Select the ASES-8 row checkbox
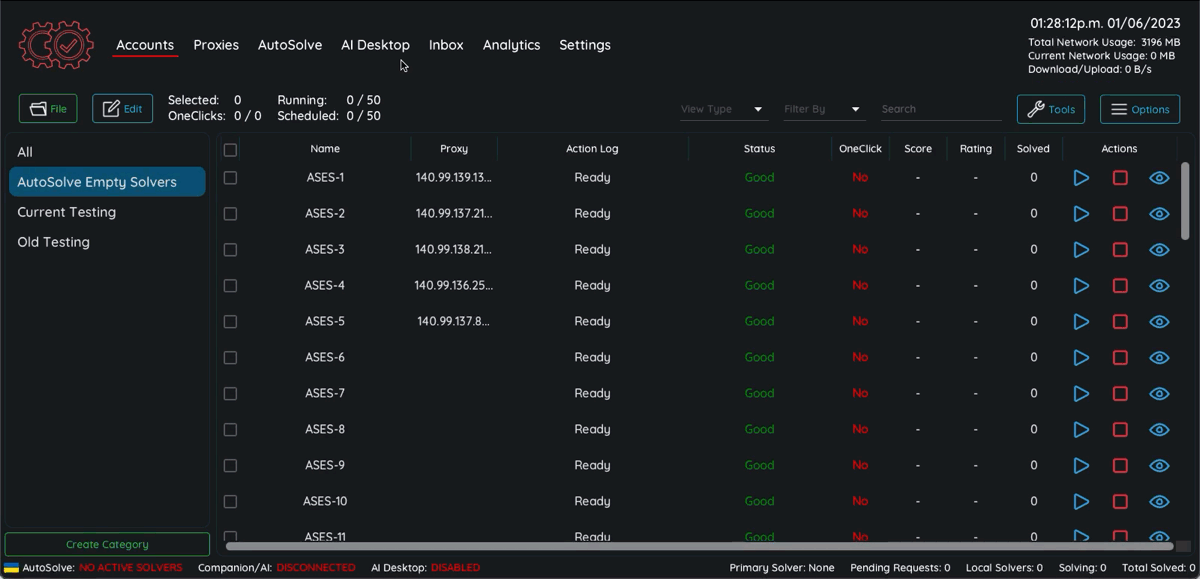The height and width of the screenshot is (579, 1200). (x=230, y=430)
